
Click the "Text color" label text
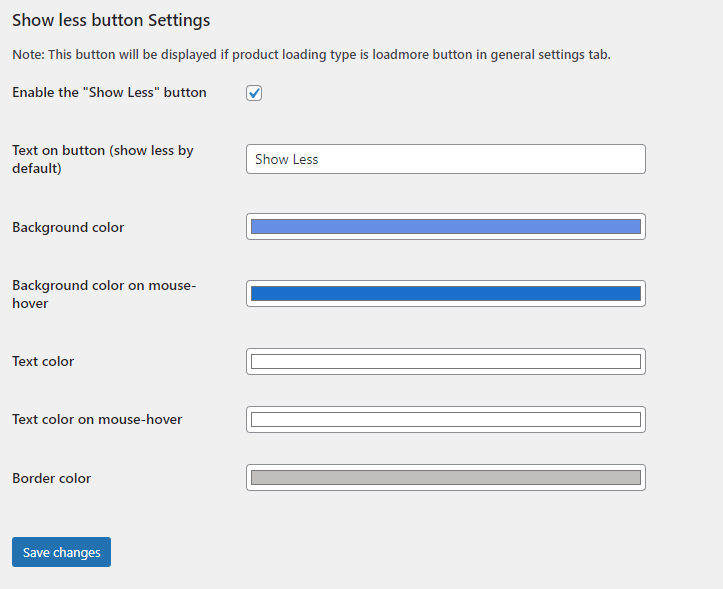(43, 361)
